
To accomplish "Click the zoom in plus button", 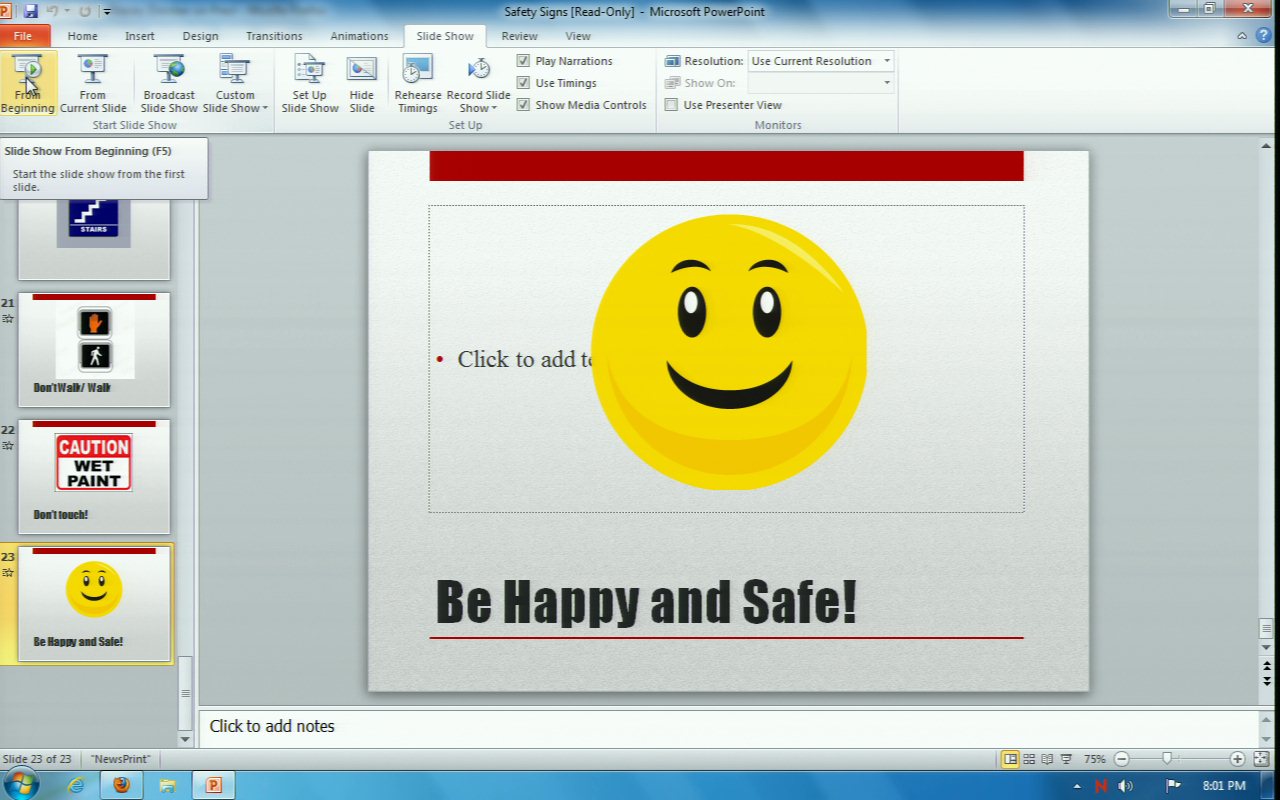I will [x=1237, y=759].
